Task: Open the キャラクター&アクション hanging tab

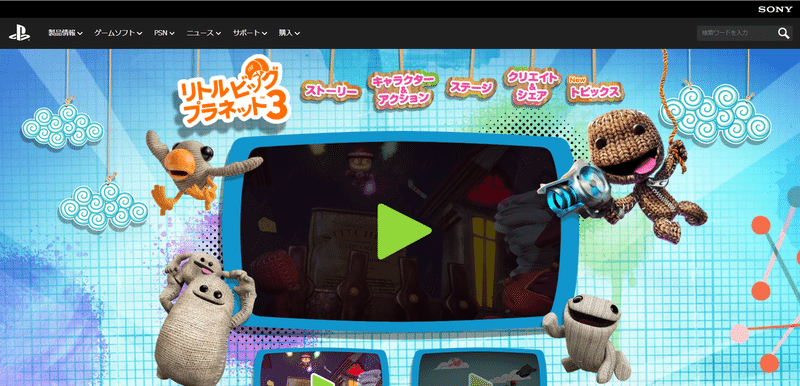Action: click(403, 89)
